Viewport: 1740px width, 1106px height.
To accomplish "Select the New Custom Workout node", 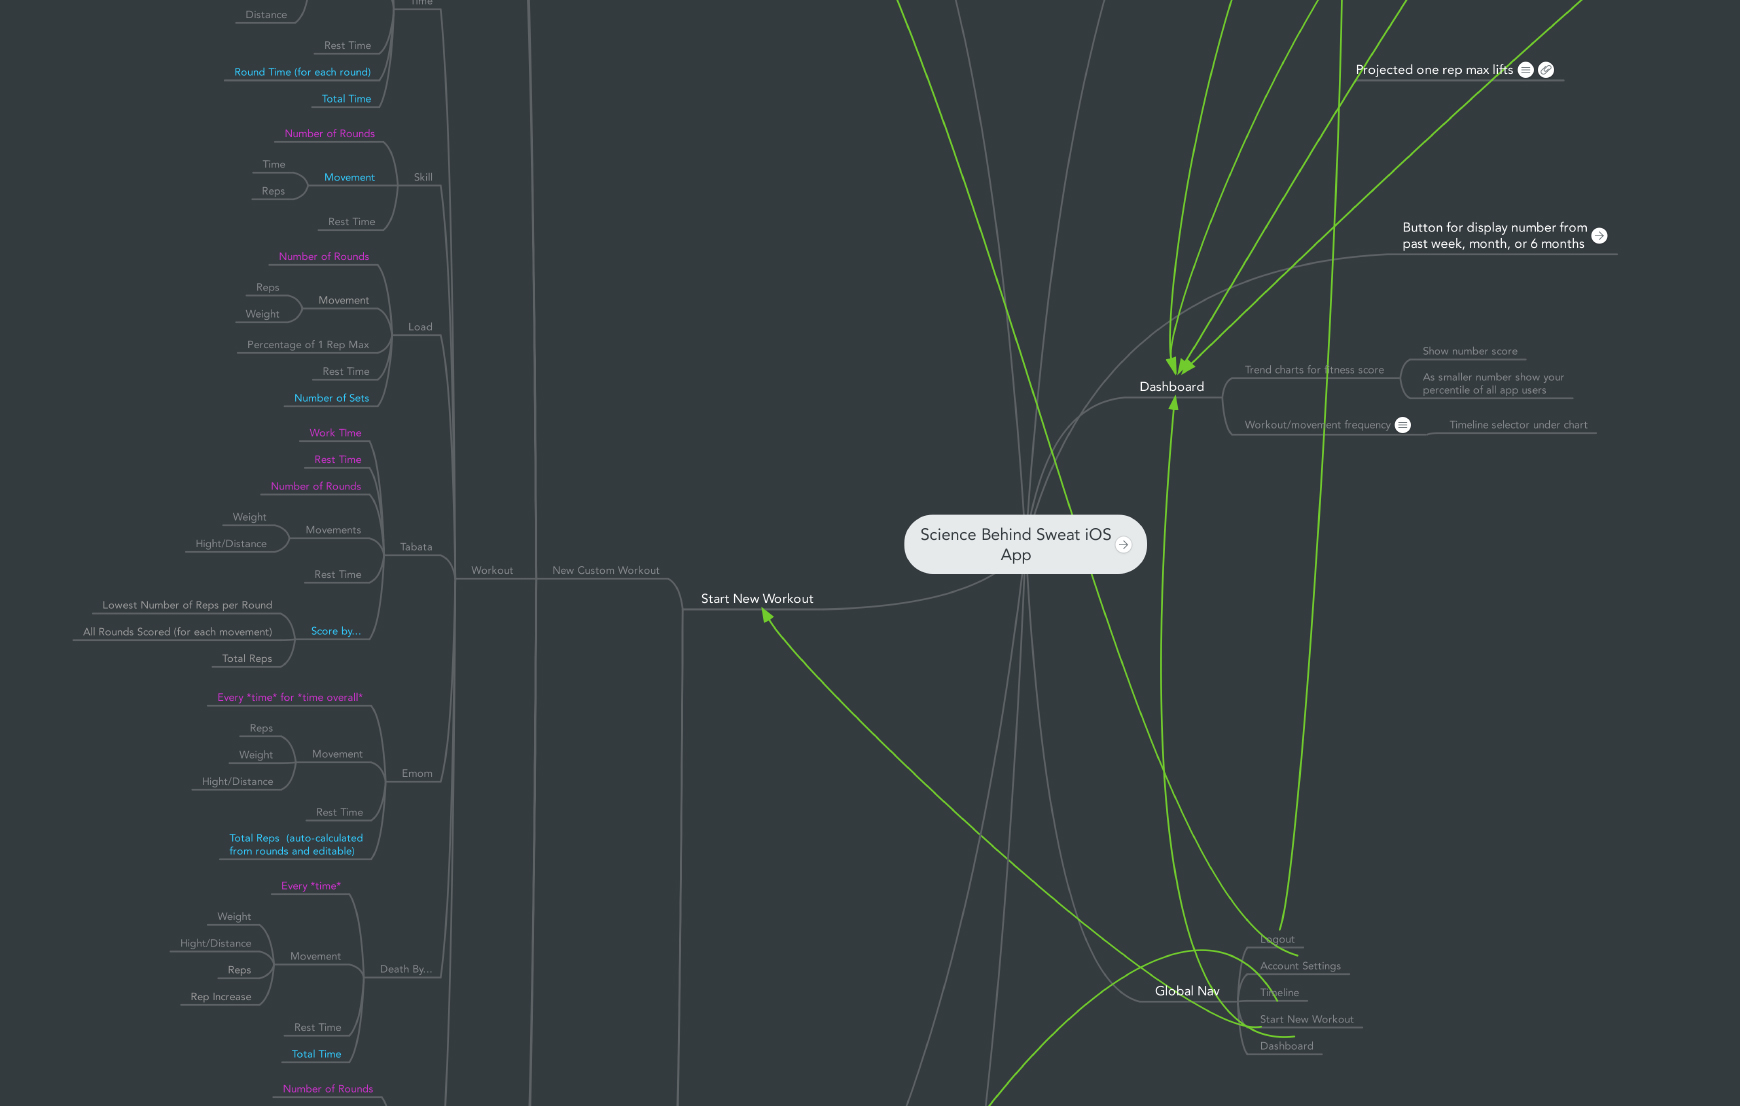I will (x=606, y=571).
